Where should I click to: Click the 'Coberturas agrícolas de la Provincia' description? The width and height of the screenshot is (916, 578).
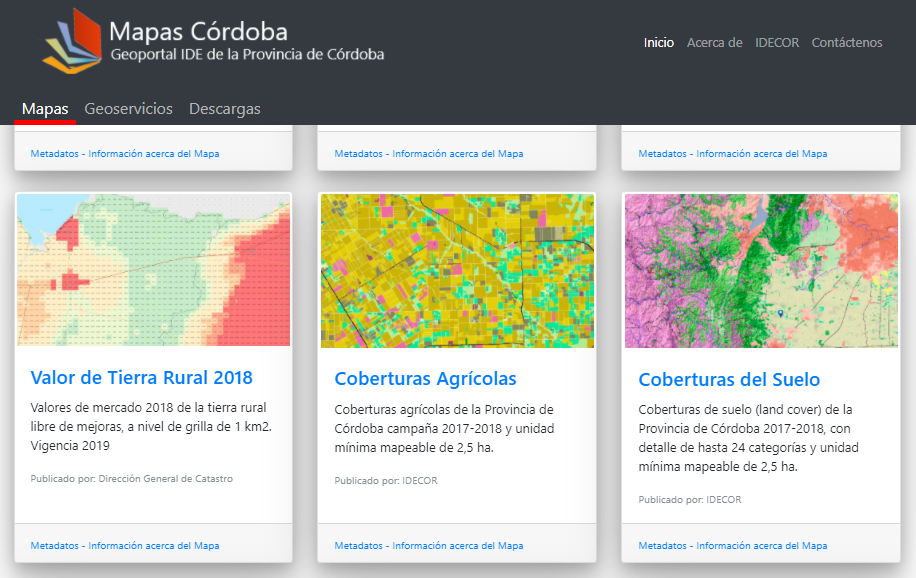pos(444,428)
